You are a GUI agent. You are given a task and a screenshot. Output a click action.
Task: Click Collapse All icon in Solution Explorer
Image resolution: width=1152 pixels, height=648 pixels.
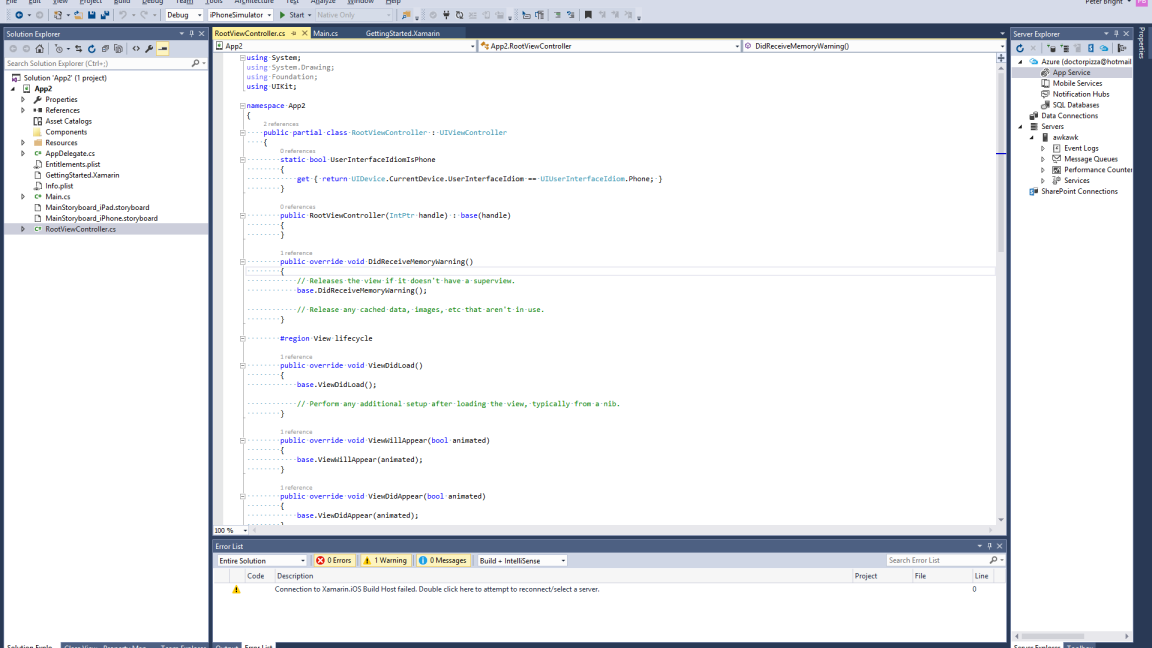[x=105, y=49]
